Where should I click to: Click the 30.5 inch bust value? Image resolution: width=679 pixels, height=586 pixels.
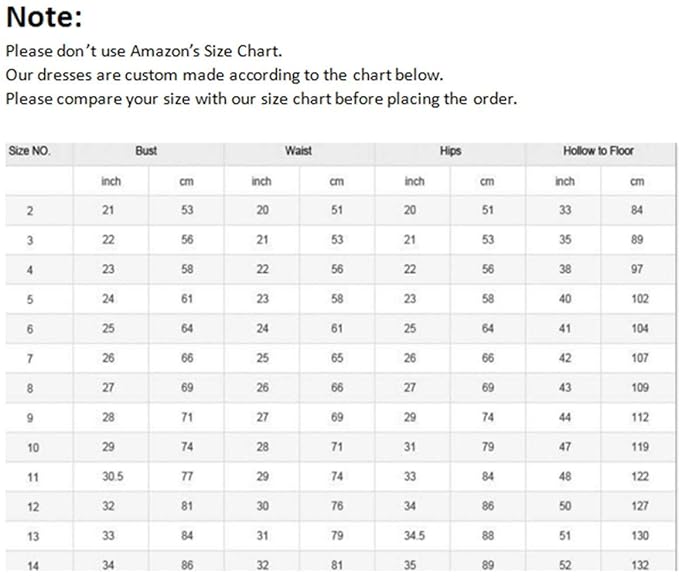coord(113,476)
